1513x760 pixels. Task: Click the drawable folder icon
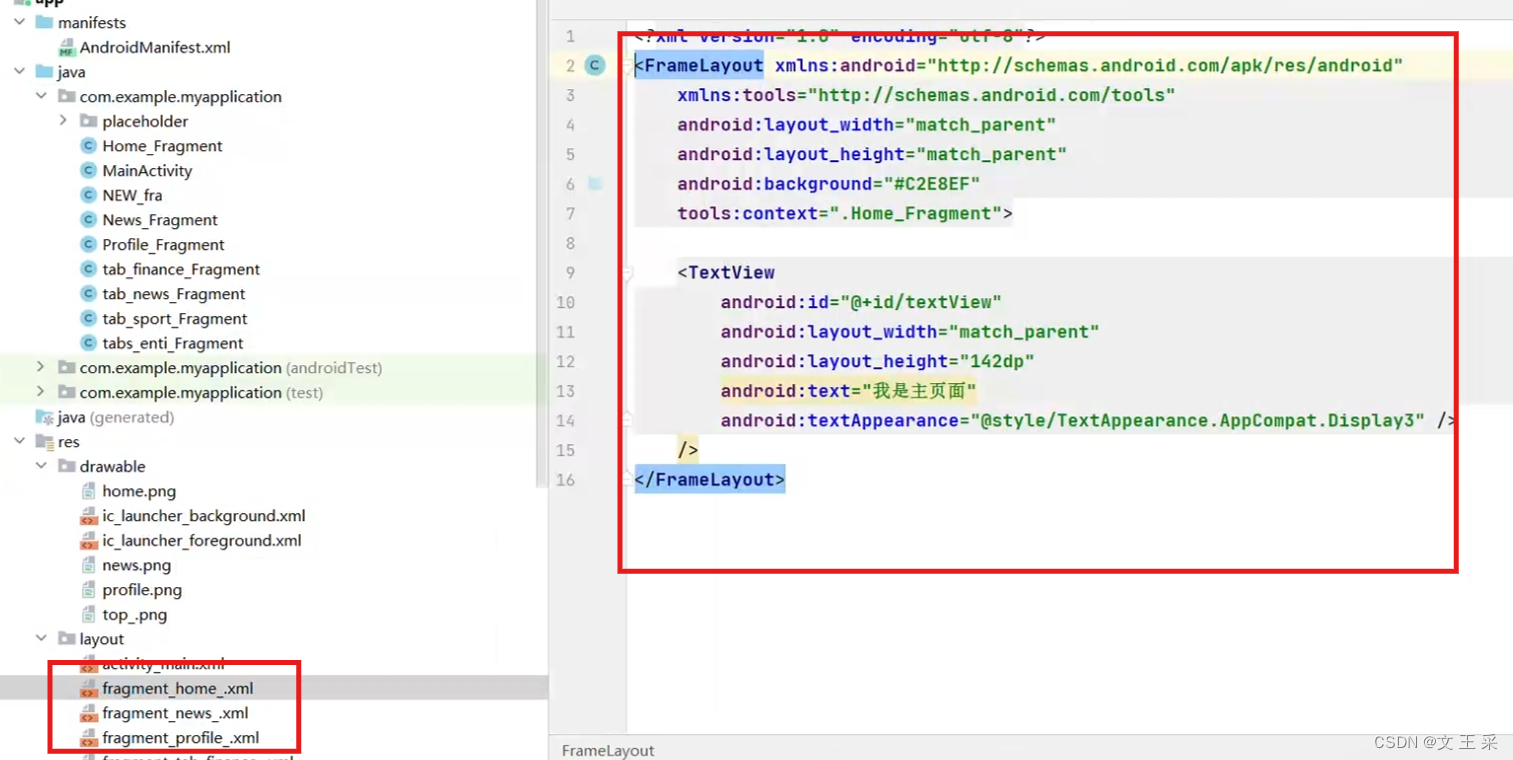tap(67, 466)
